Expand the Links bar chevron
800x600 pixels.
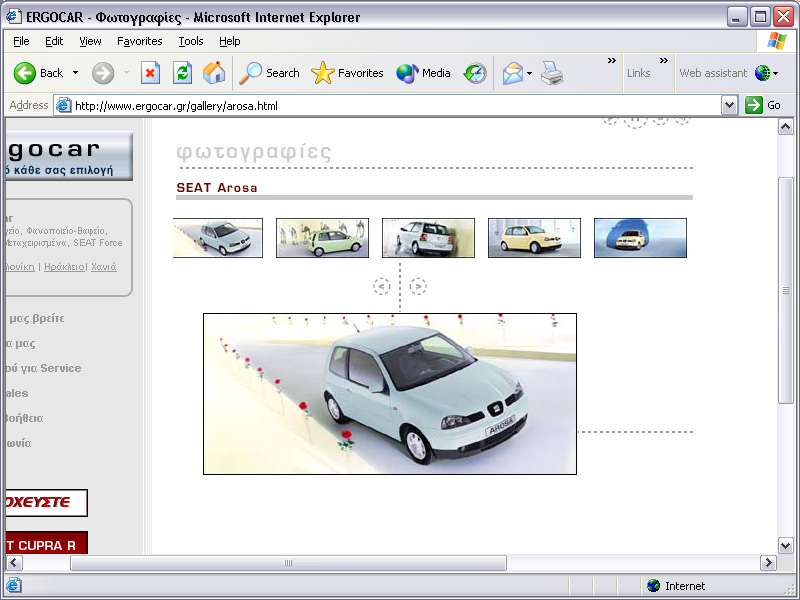[x=664, y=61]
